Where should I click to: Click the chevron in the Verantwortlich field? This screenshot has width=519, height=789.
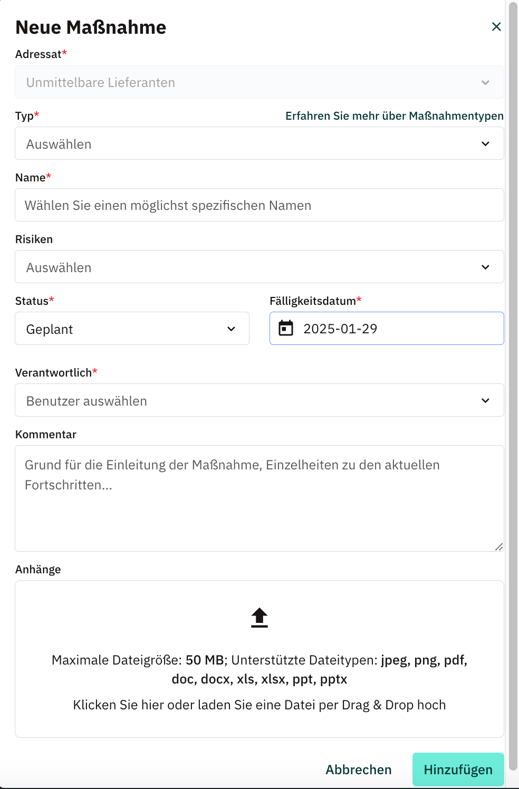coord(485,401)
